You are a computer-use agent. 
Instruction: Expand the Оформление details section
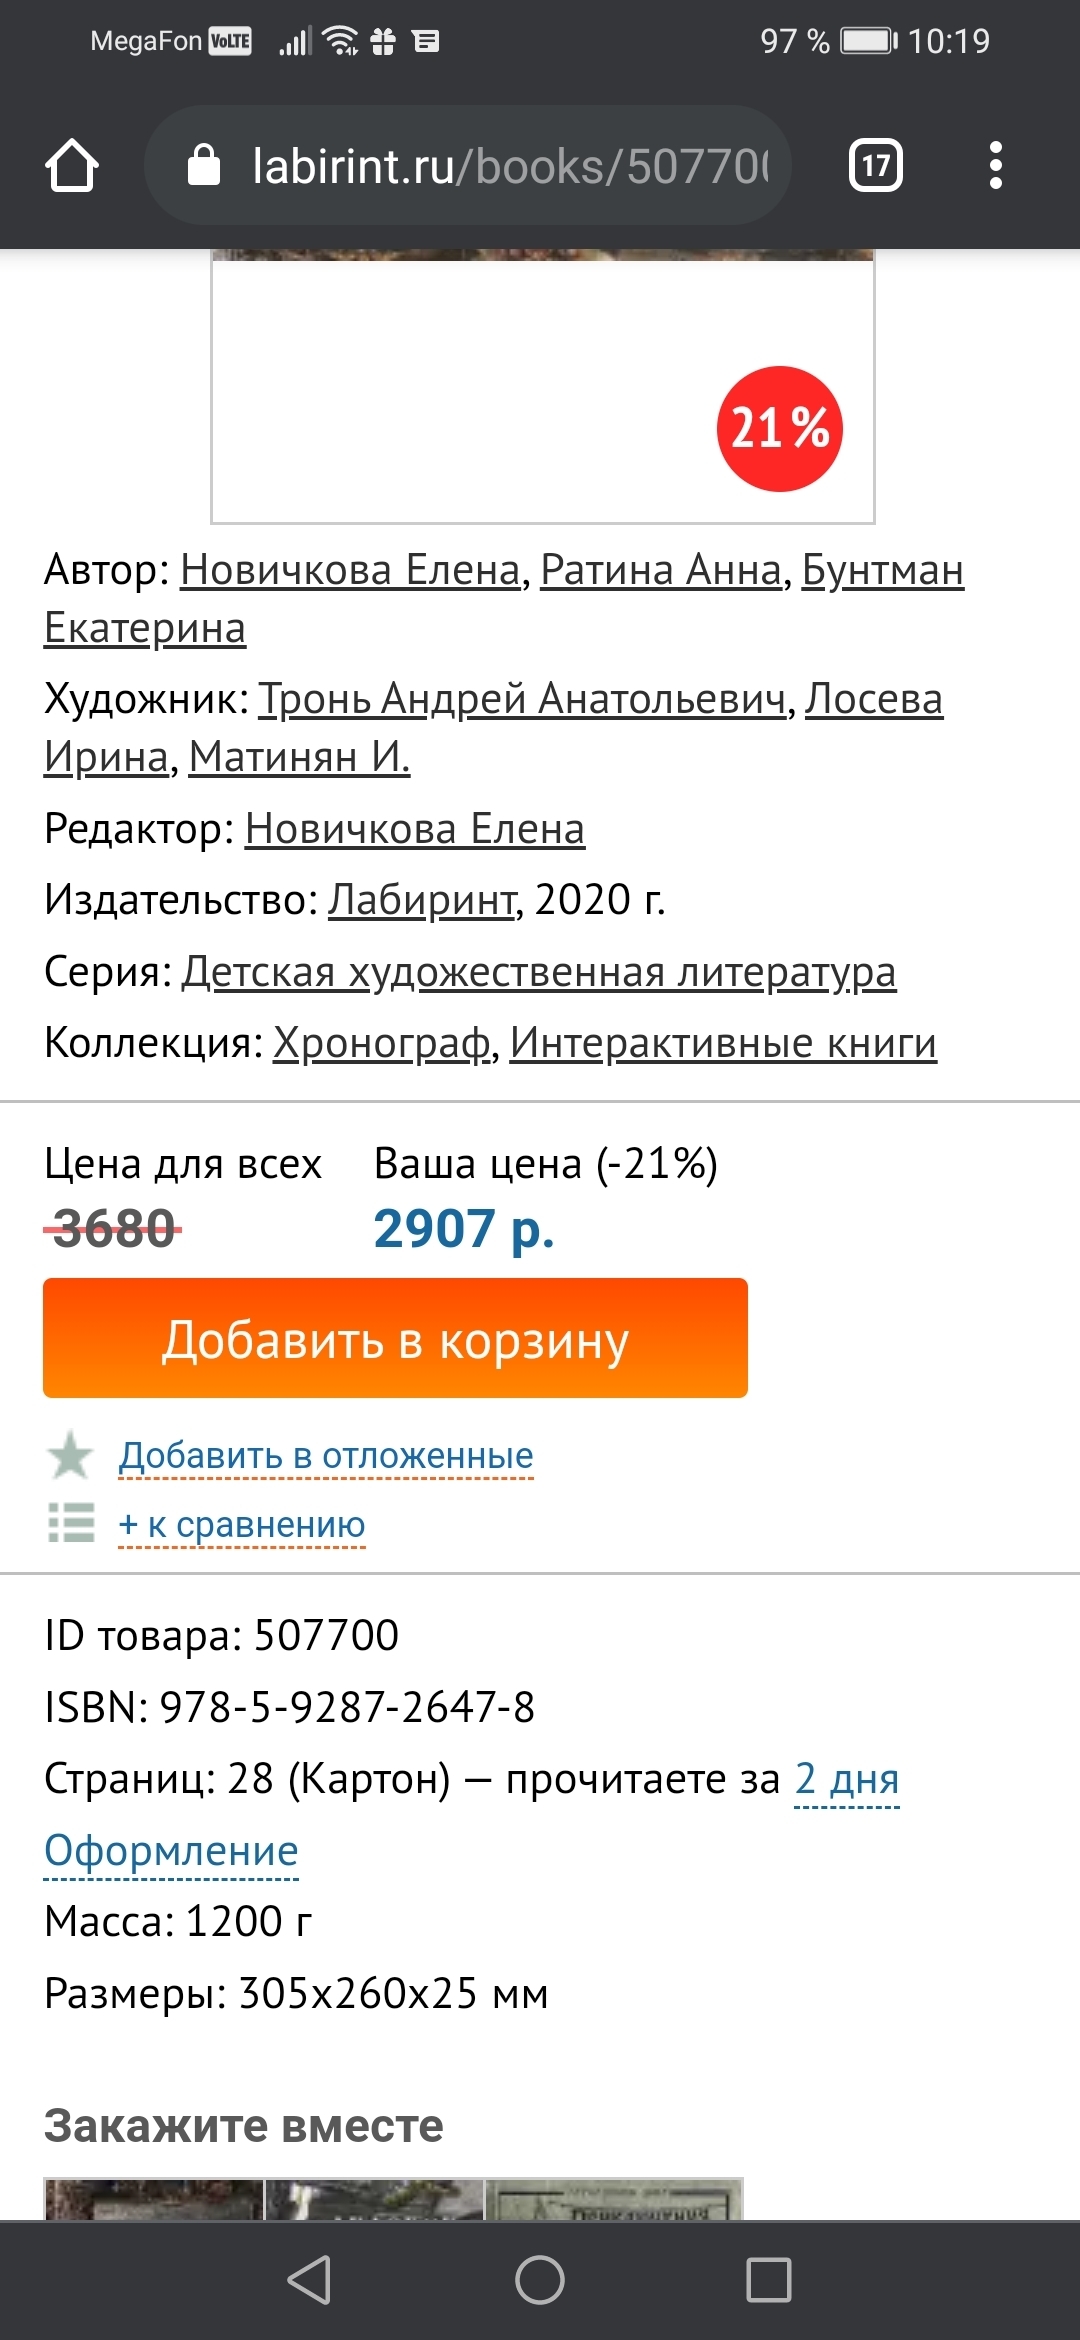click(x=171, y=1851)
